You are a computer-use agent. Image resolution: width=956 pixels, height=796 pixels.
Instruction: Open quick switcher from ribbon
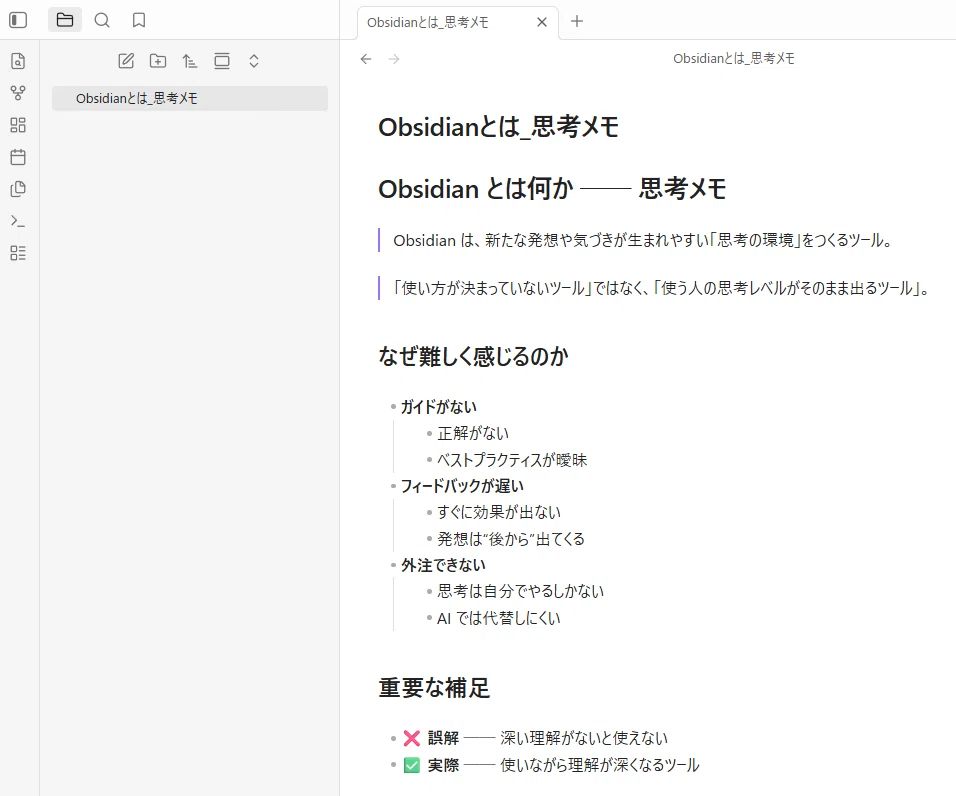[18, 61]
